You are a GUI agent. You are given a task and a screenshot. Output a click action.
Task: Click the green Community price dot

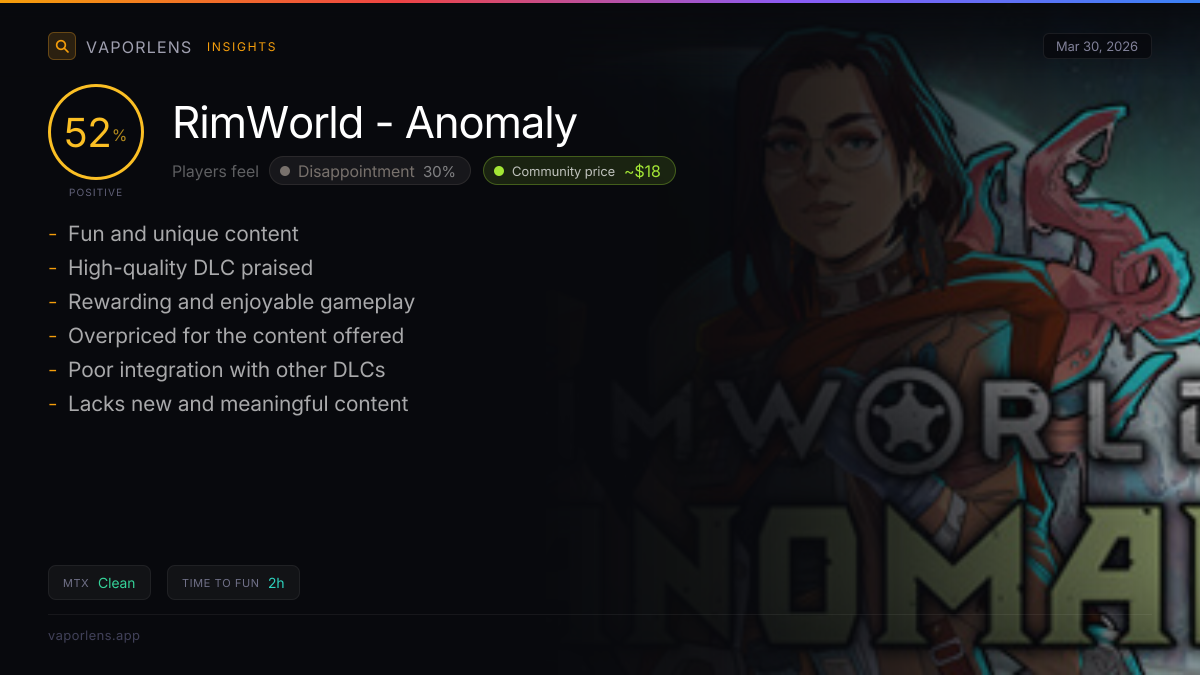click(499, 171)
